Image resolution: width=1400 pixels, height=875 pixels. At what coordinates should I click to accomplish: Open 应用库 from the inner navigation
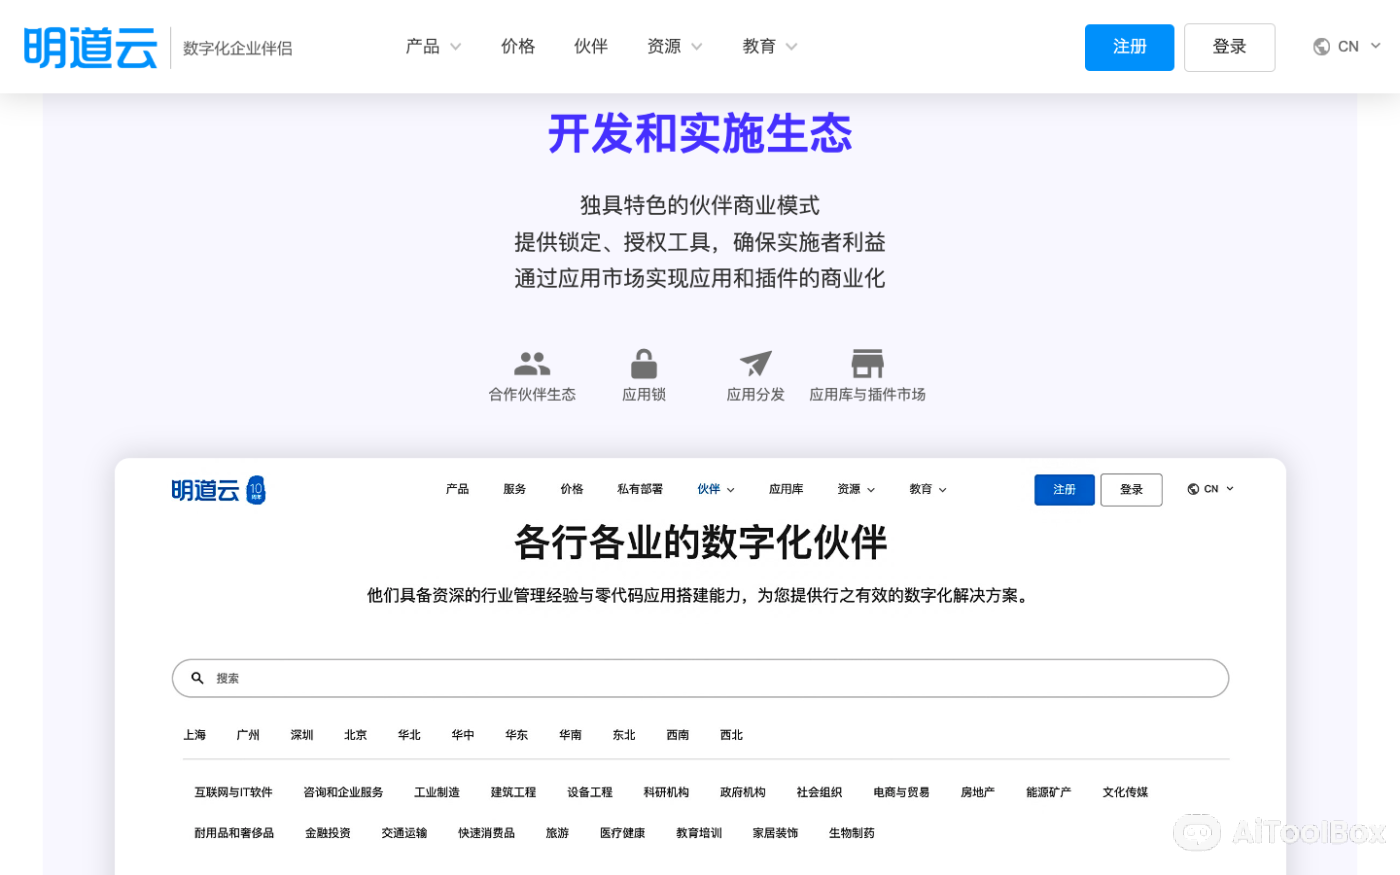(786, 489)
